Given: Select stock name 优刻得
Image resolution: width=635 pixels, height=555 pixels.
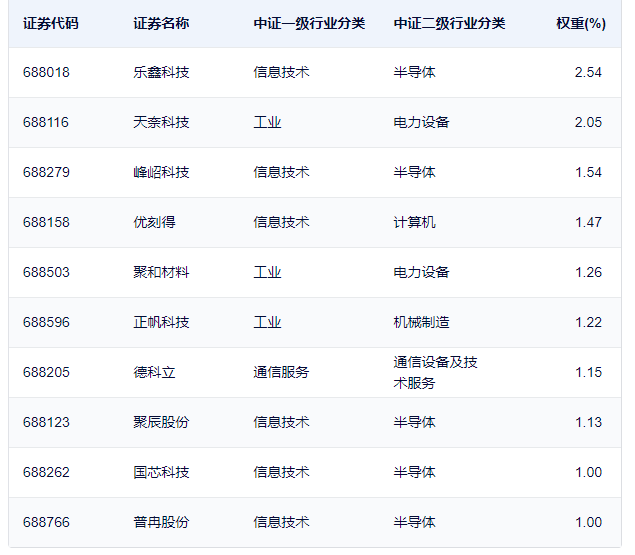Looking at the screenshot, I should [154, 222].
